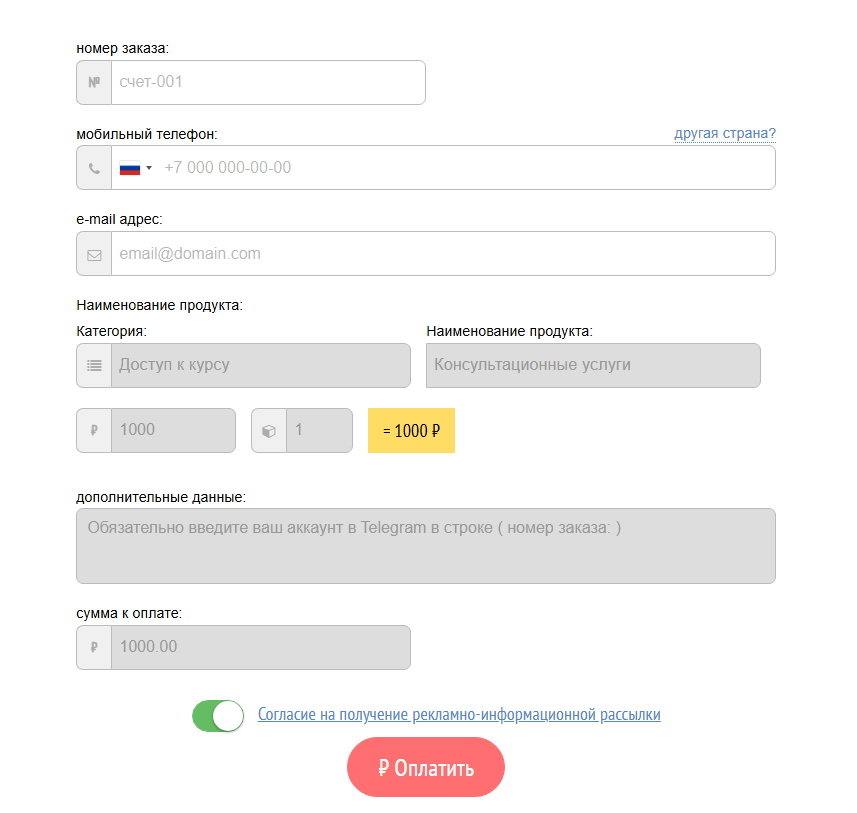The height and width of the screenshot is (813, 857).
Task: Toggle the рекламно-информационной рассылки consent switch
Action: (218, 716)
